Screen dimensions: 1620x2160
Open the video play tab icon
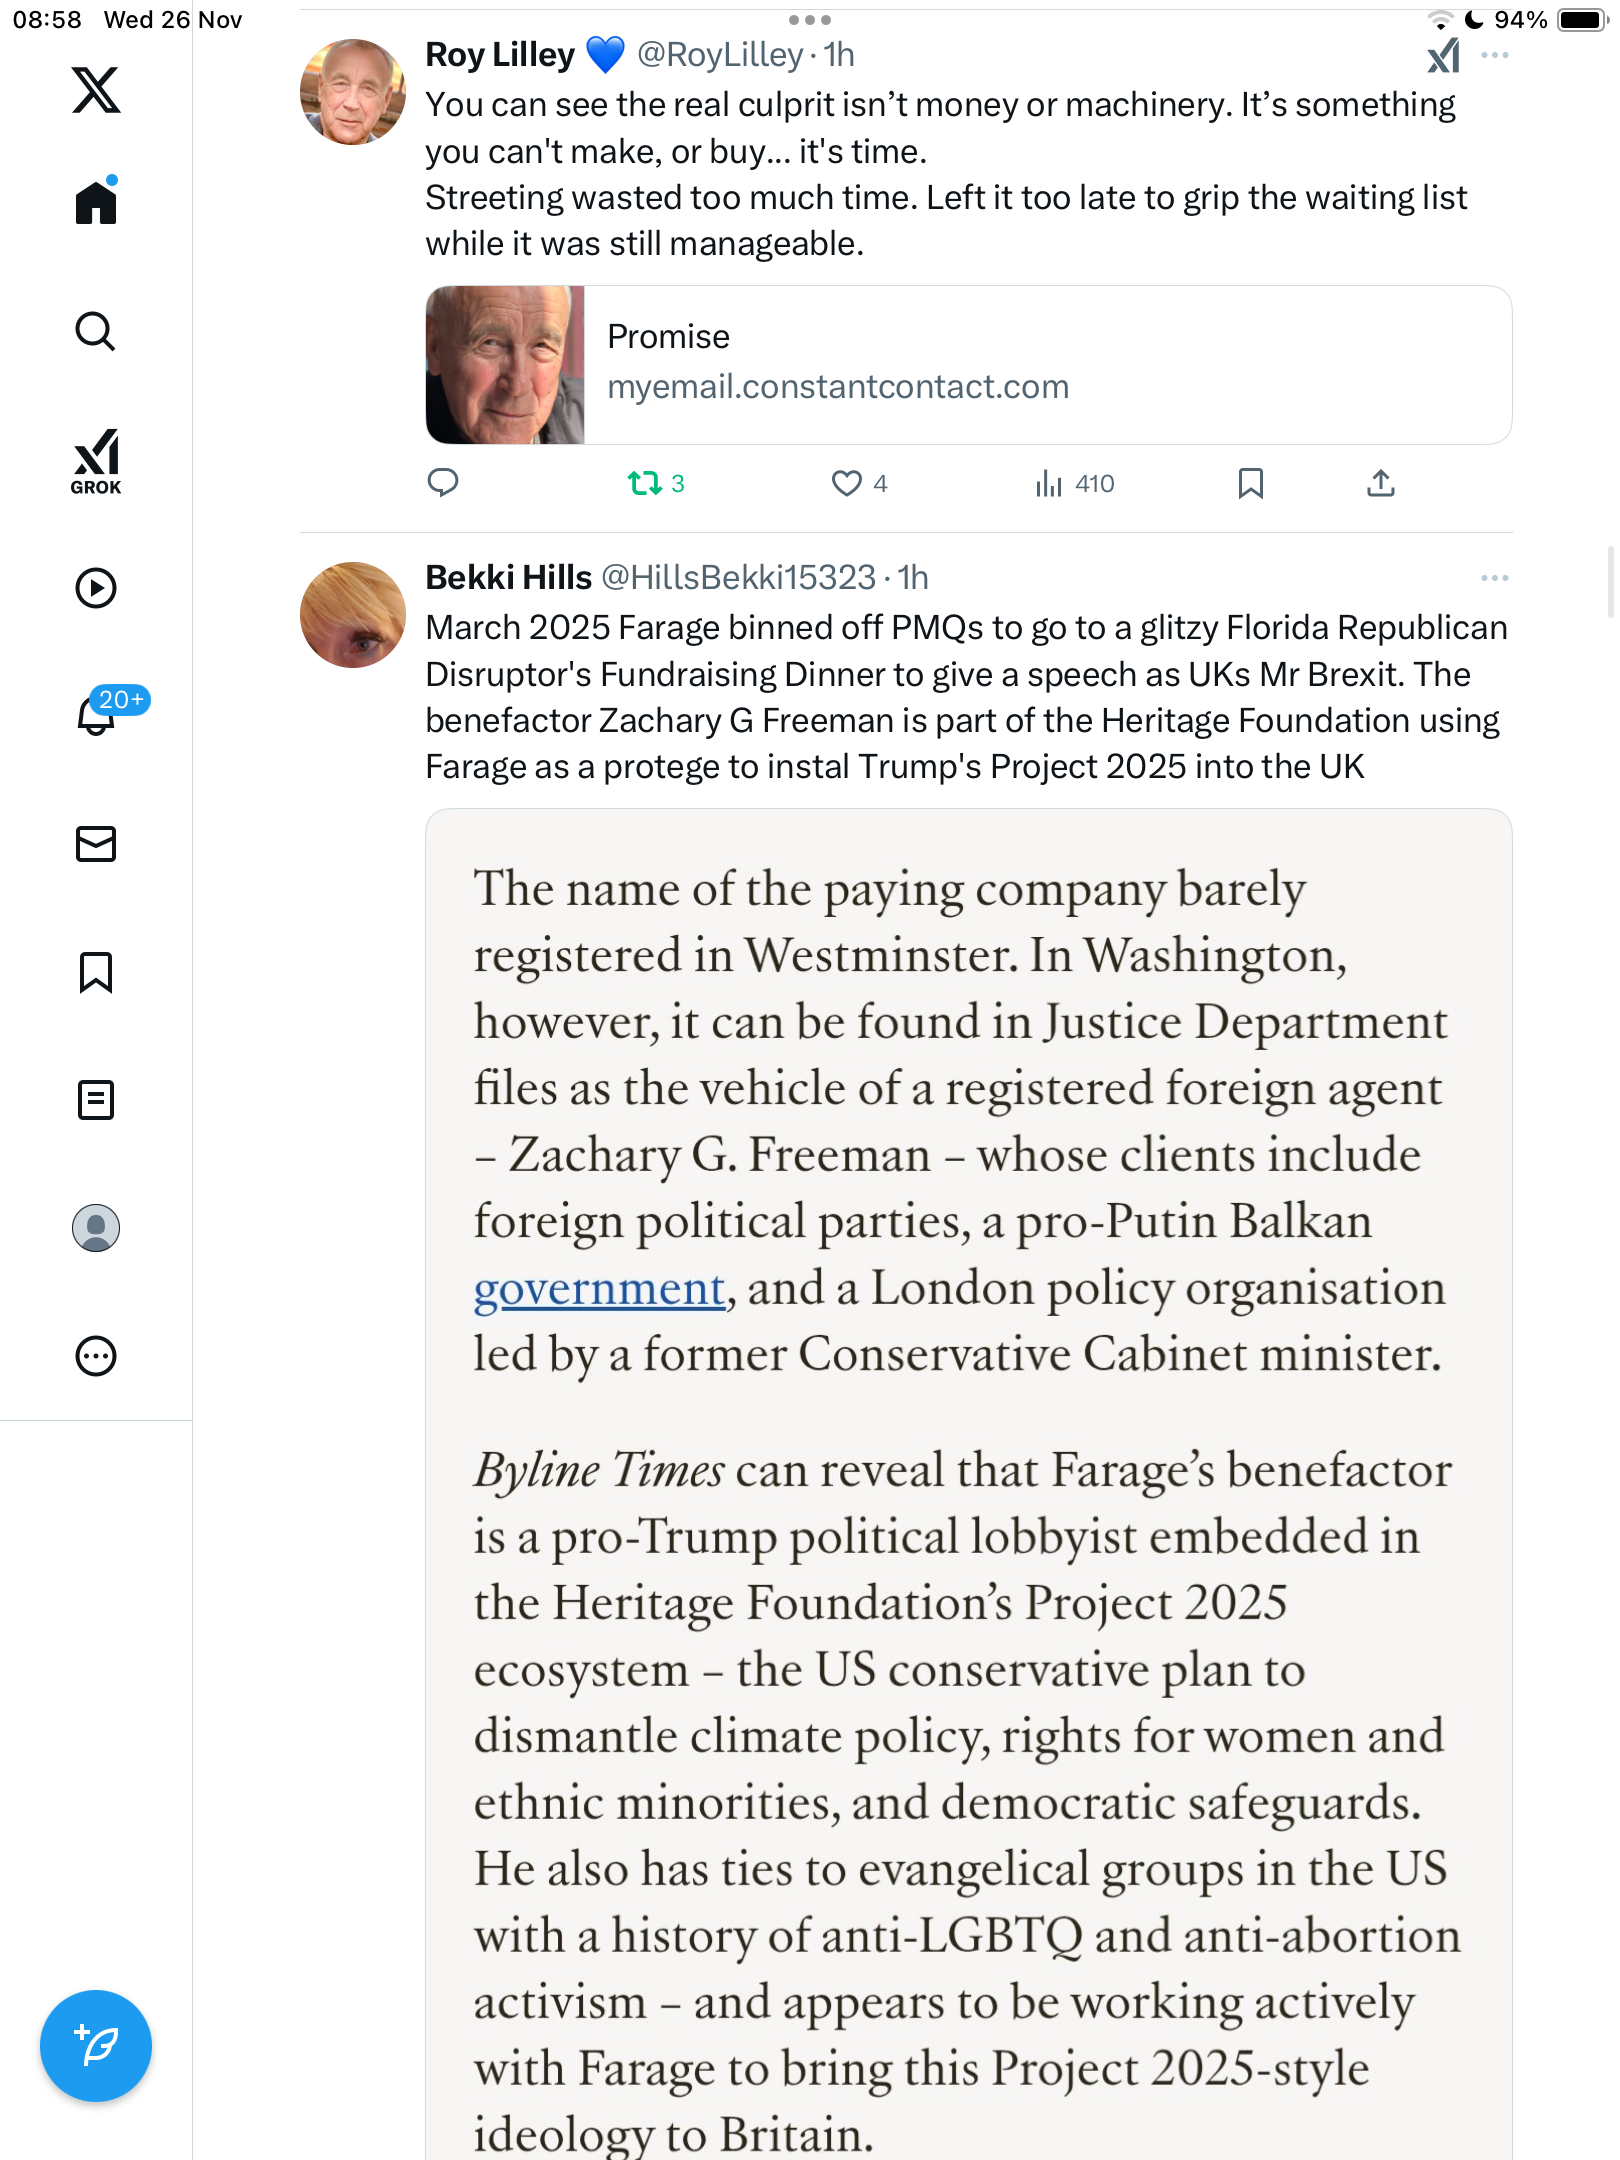click(96, 588)
